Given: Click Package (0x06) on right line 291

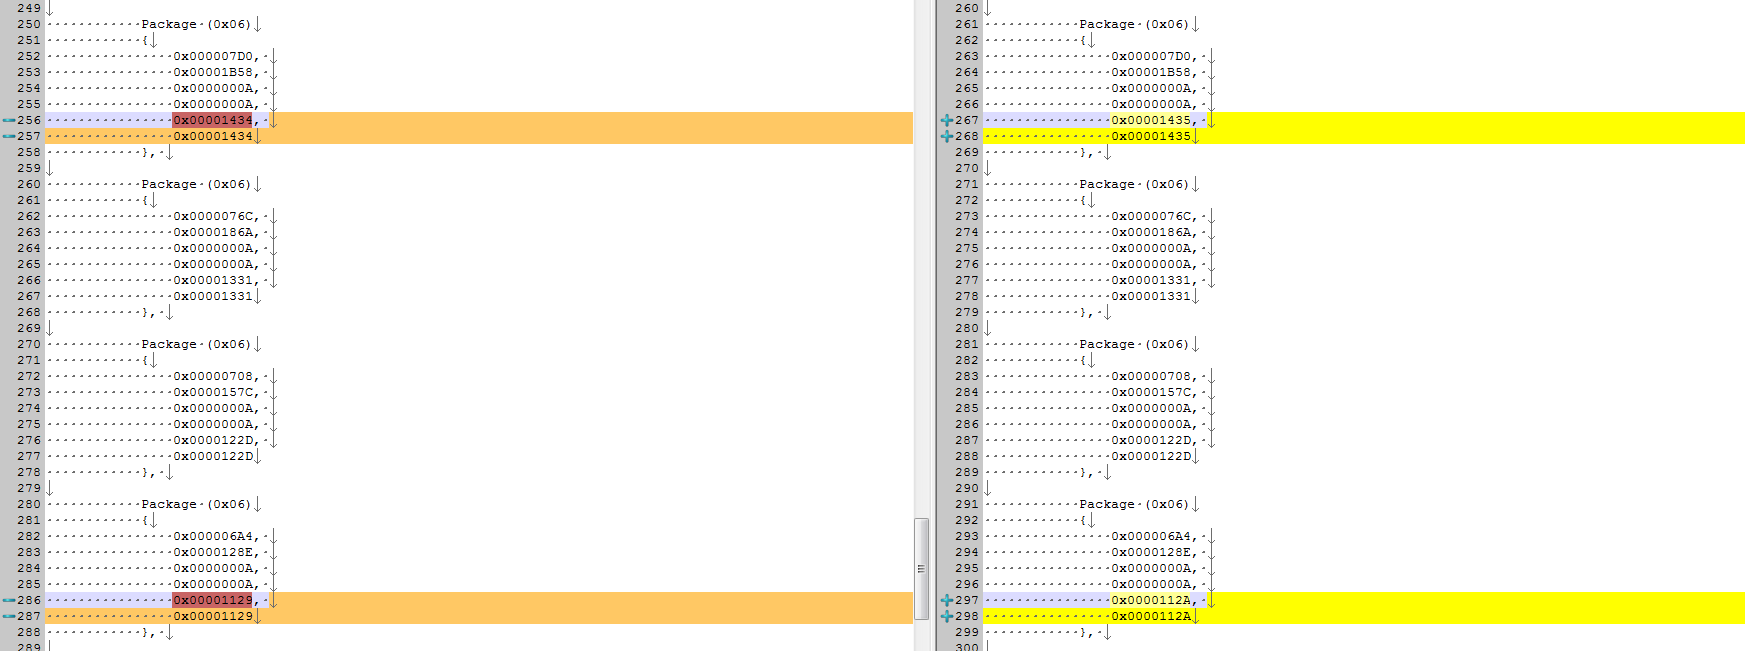Looking at the screenshot, I should (x=1134, y=504).
